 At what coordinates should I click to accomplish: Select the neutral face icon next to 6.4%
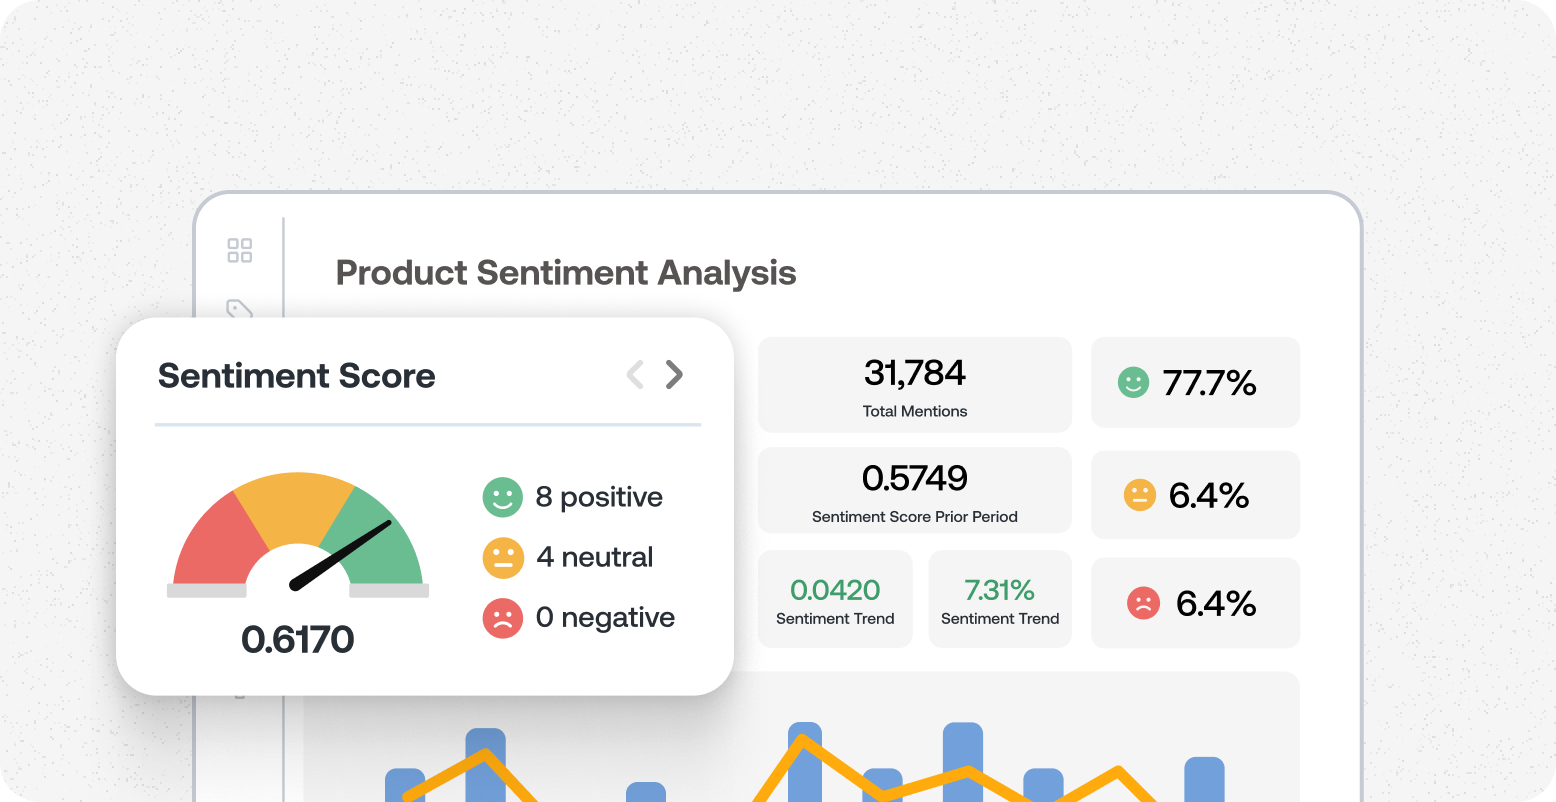1138,494
